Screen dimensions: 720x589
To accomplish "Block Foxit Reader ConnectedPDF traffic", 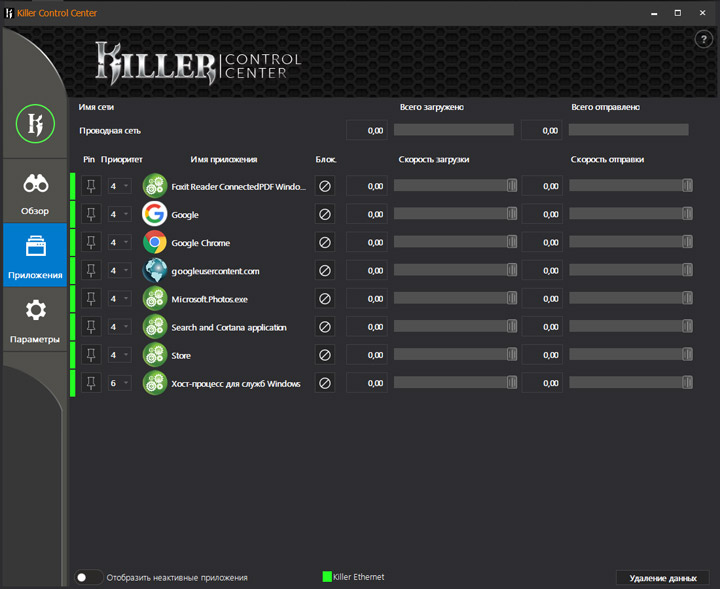I will 325,186.
